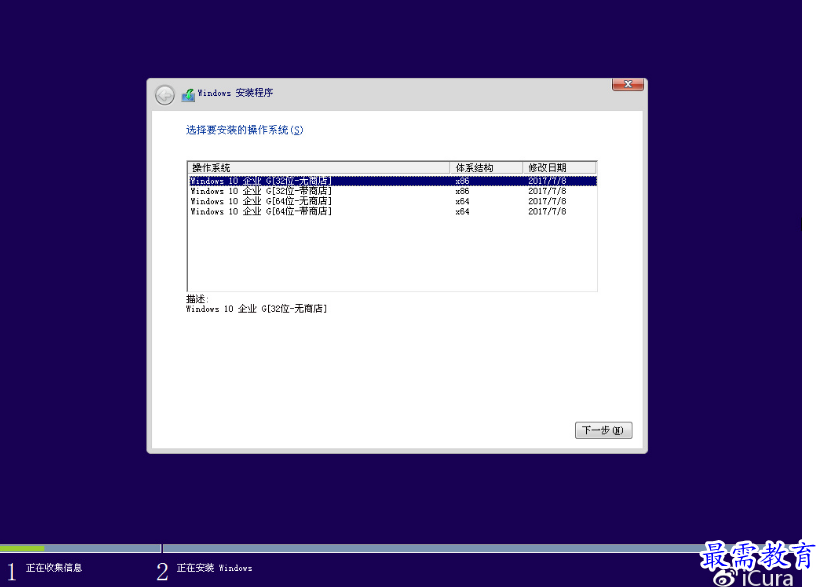Click the 下一步(N) button
Screen dimensions: 824x587
pos(603,430)
